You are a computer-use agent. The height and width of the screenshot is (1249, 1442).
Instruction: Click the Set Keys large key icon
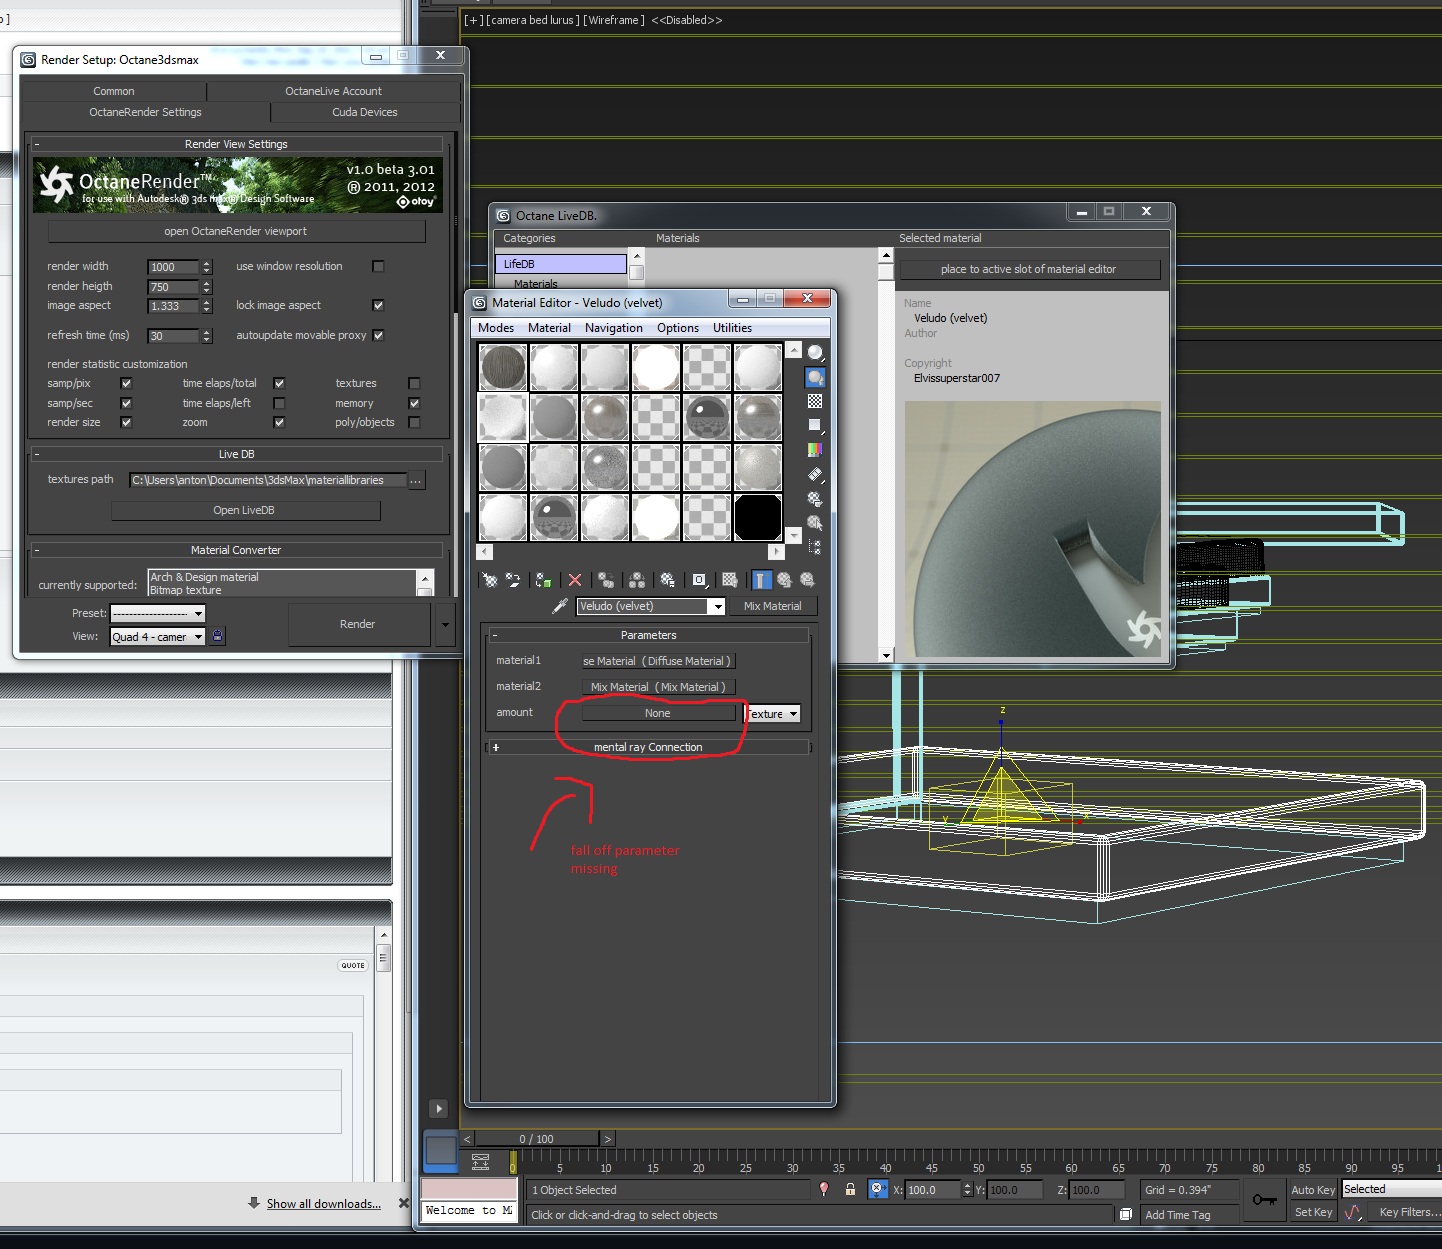point(1264,1200)
